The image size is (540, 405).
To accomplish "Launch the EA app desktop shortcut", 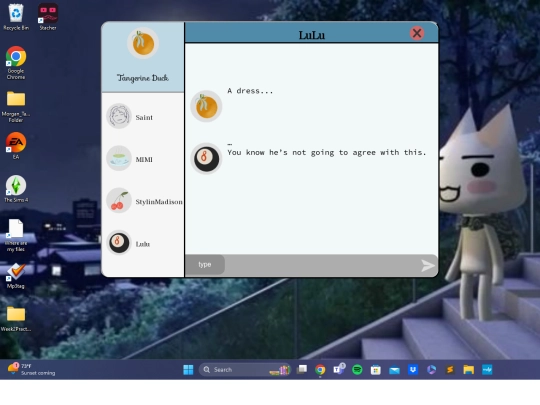I will (16, 146).
